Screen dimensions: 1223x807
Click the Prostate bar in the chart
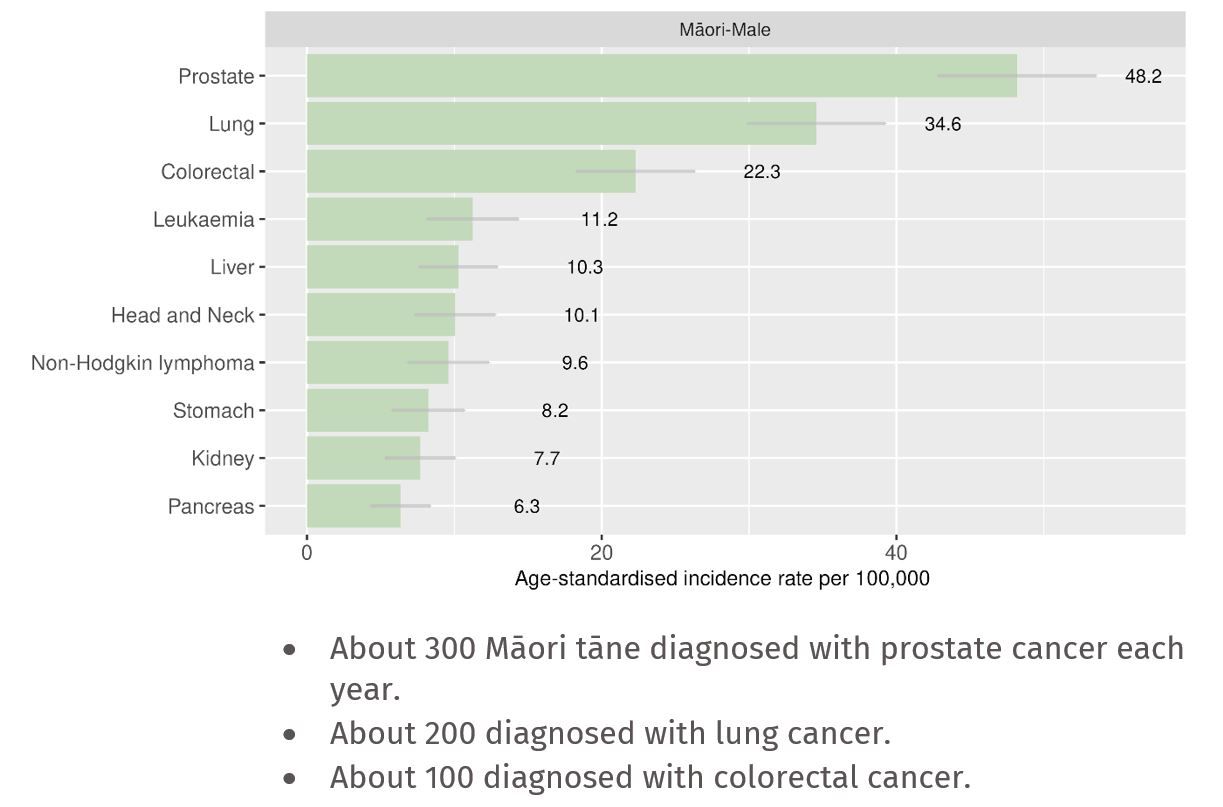pos(660,76)
